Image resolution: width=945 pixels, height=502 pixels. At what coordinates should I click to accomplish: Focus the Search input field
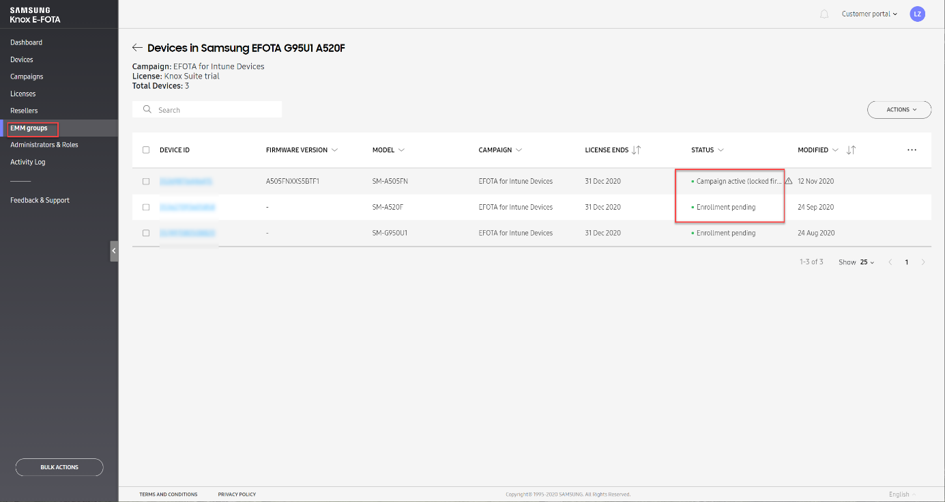coord(207,110)
